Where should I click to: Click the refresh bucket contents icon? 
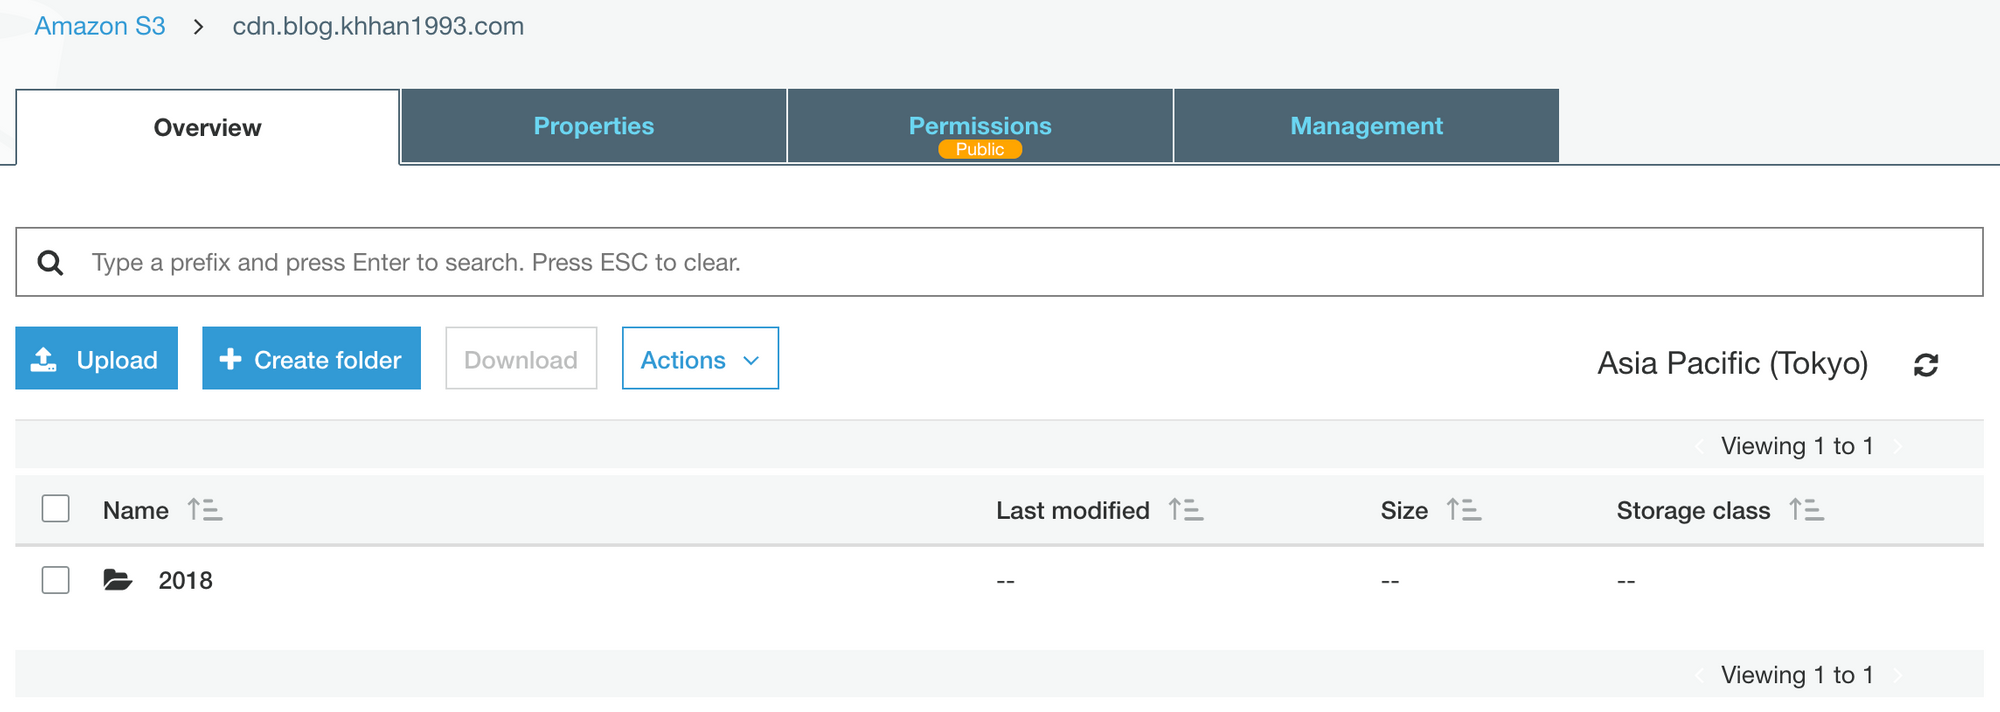pyautogui.click(x=1926, y=365)
